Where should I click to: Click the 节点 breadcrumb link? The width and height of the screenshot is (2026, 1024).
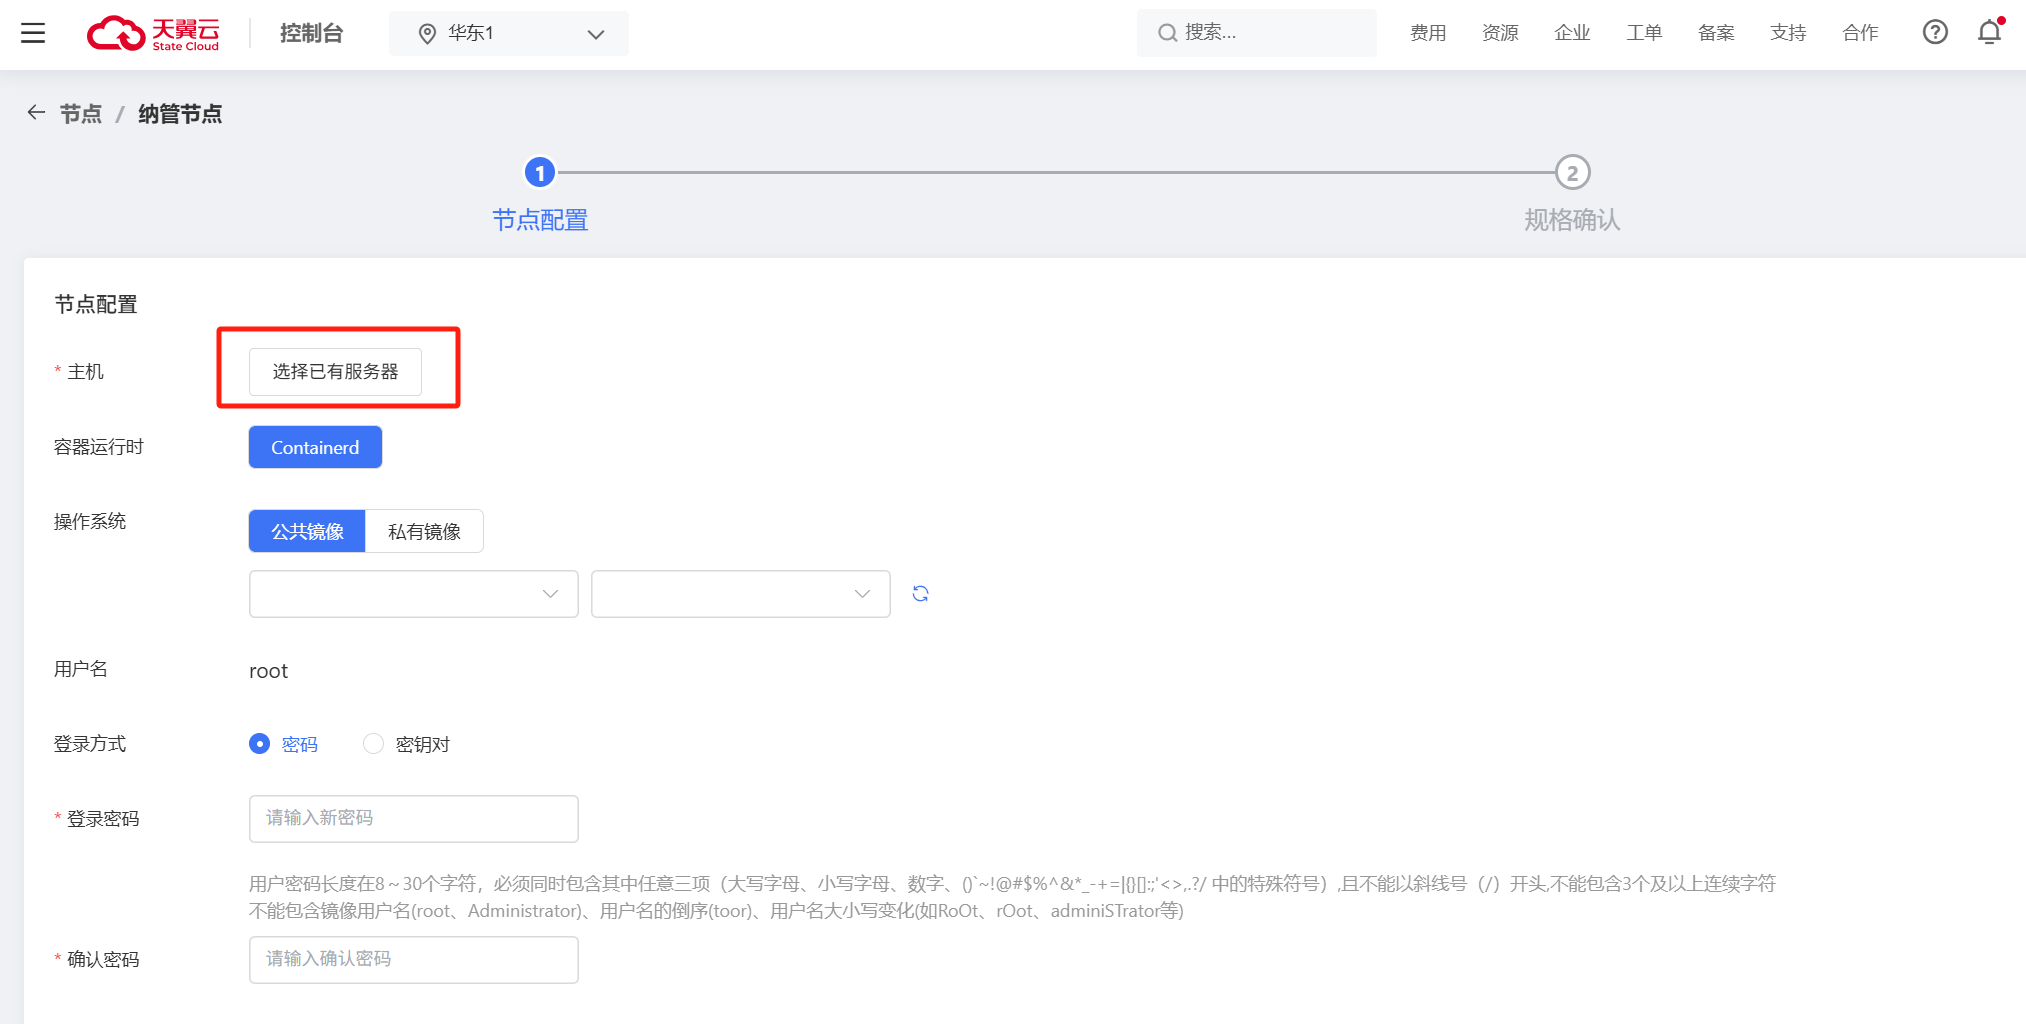81,114
